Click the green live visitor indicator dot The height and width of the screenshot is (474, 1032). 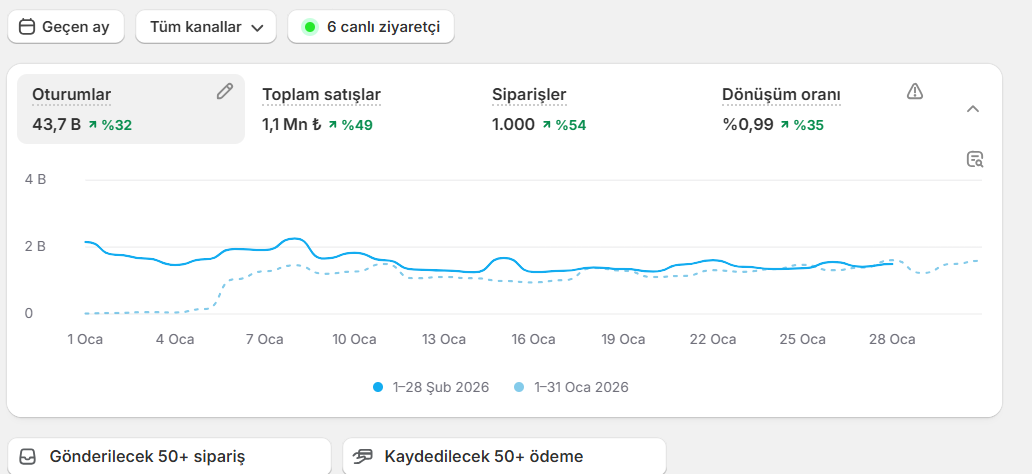(x=309, y=27)
